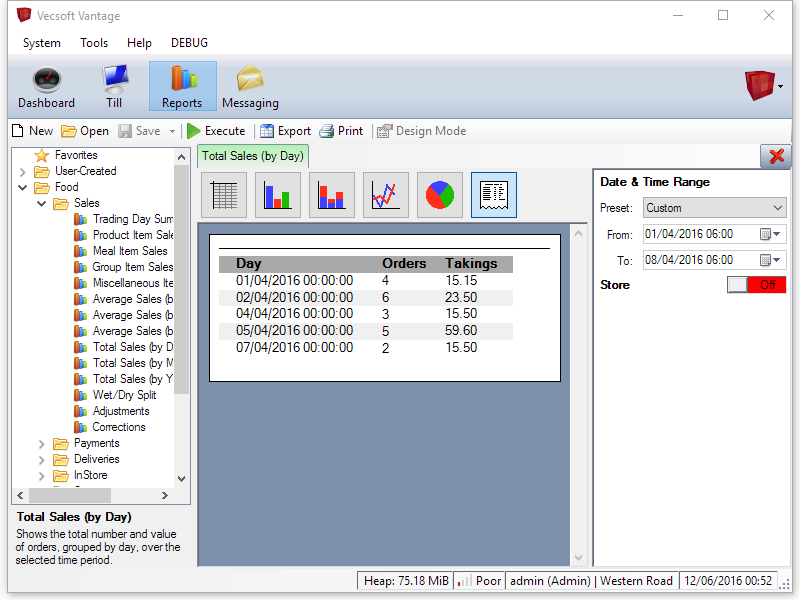Switch to table grid view

[224, 195]
